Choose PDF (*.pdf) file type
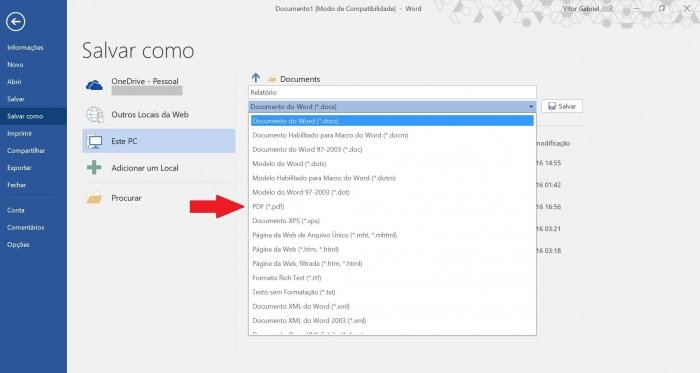The image size is (700, 373). point(392,207)
